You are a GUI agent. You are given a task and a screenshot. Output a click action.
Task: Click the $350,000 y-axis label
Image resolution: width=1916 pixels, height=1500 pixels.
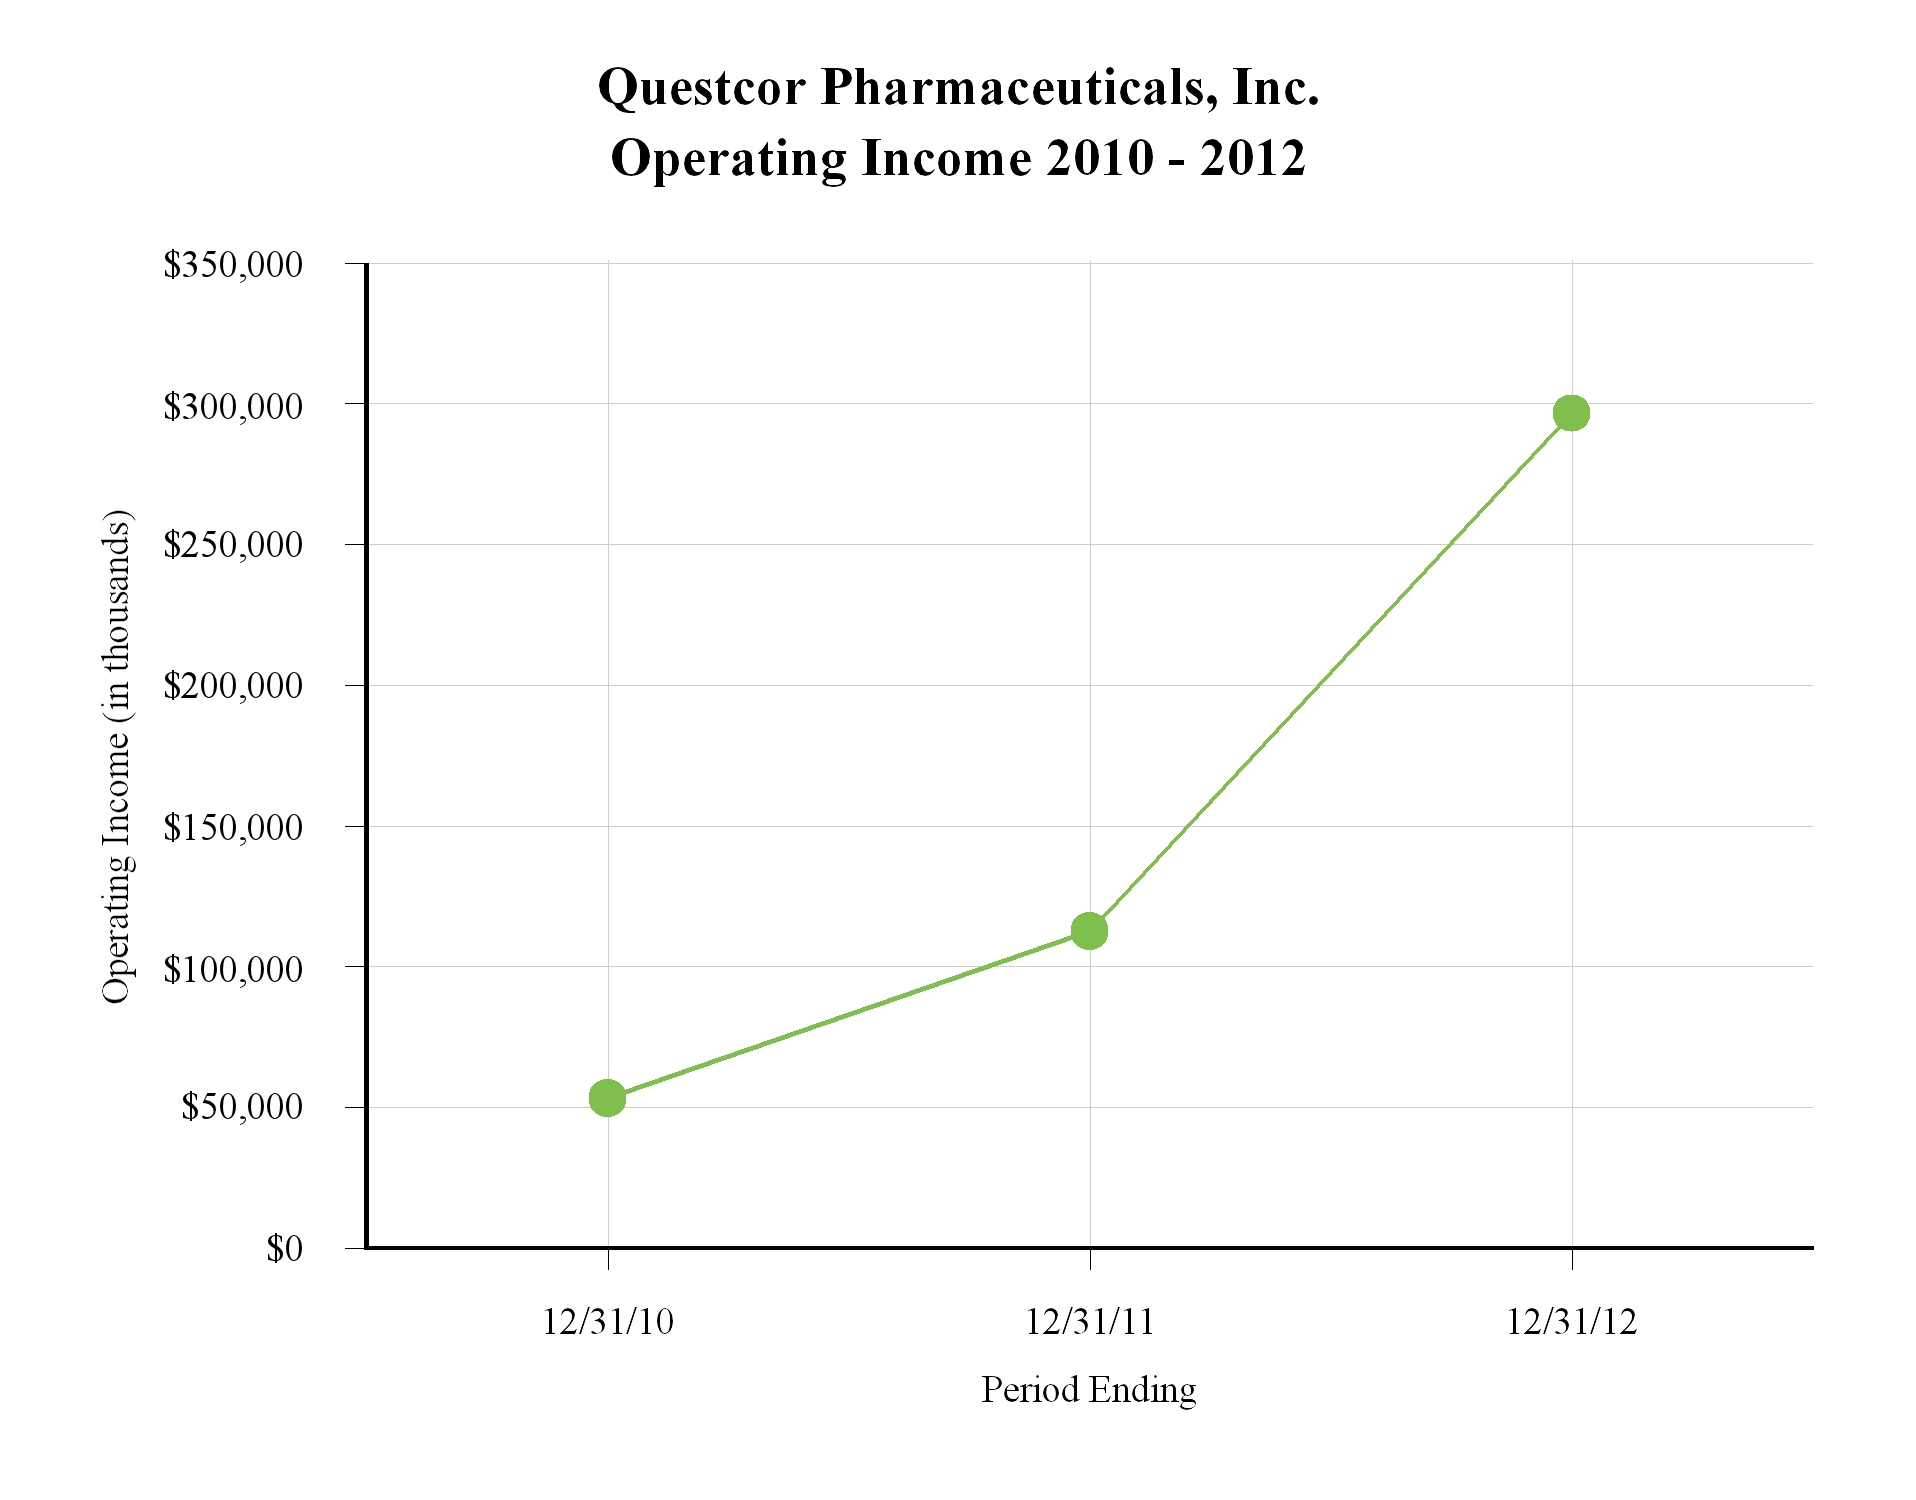click(233, 265)
